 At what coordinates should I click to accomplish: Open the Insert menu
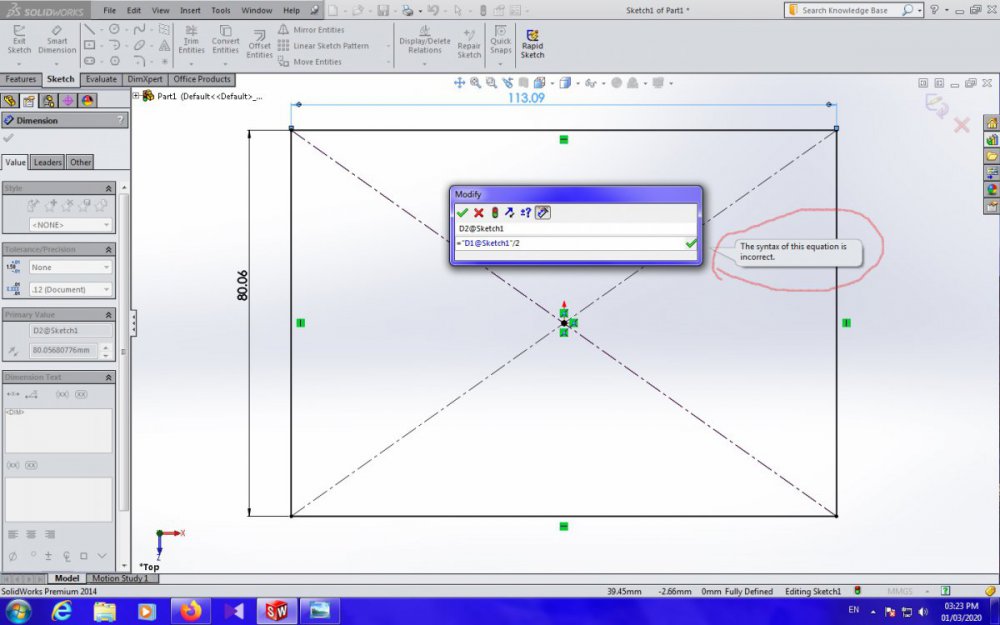click(190, 10)
